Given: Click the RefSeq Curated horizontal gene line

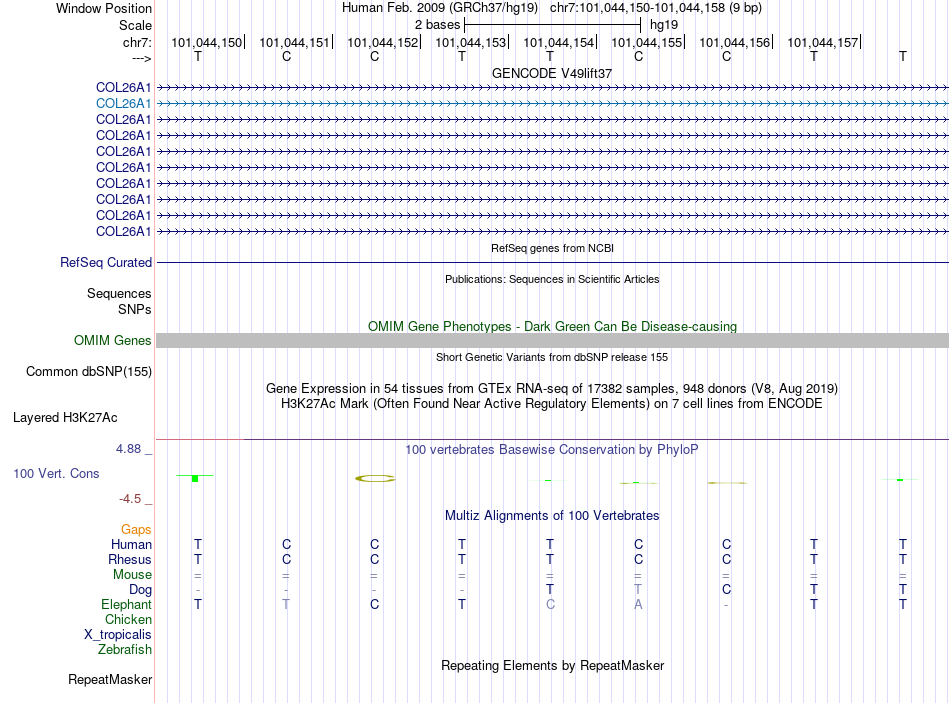Looking at the screenshot, I should click(552, 262).
